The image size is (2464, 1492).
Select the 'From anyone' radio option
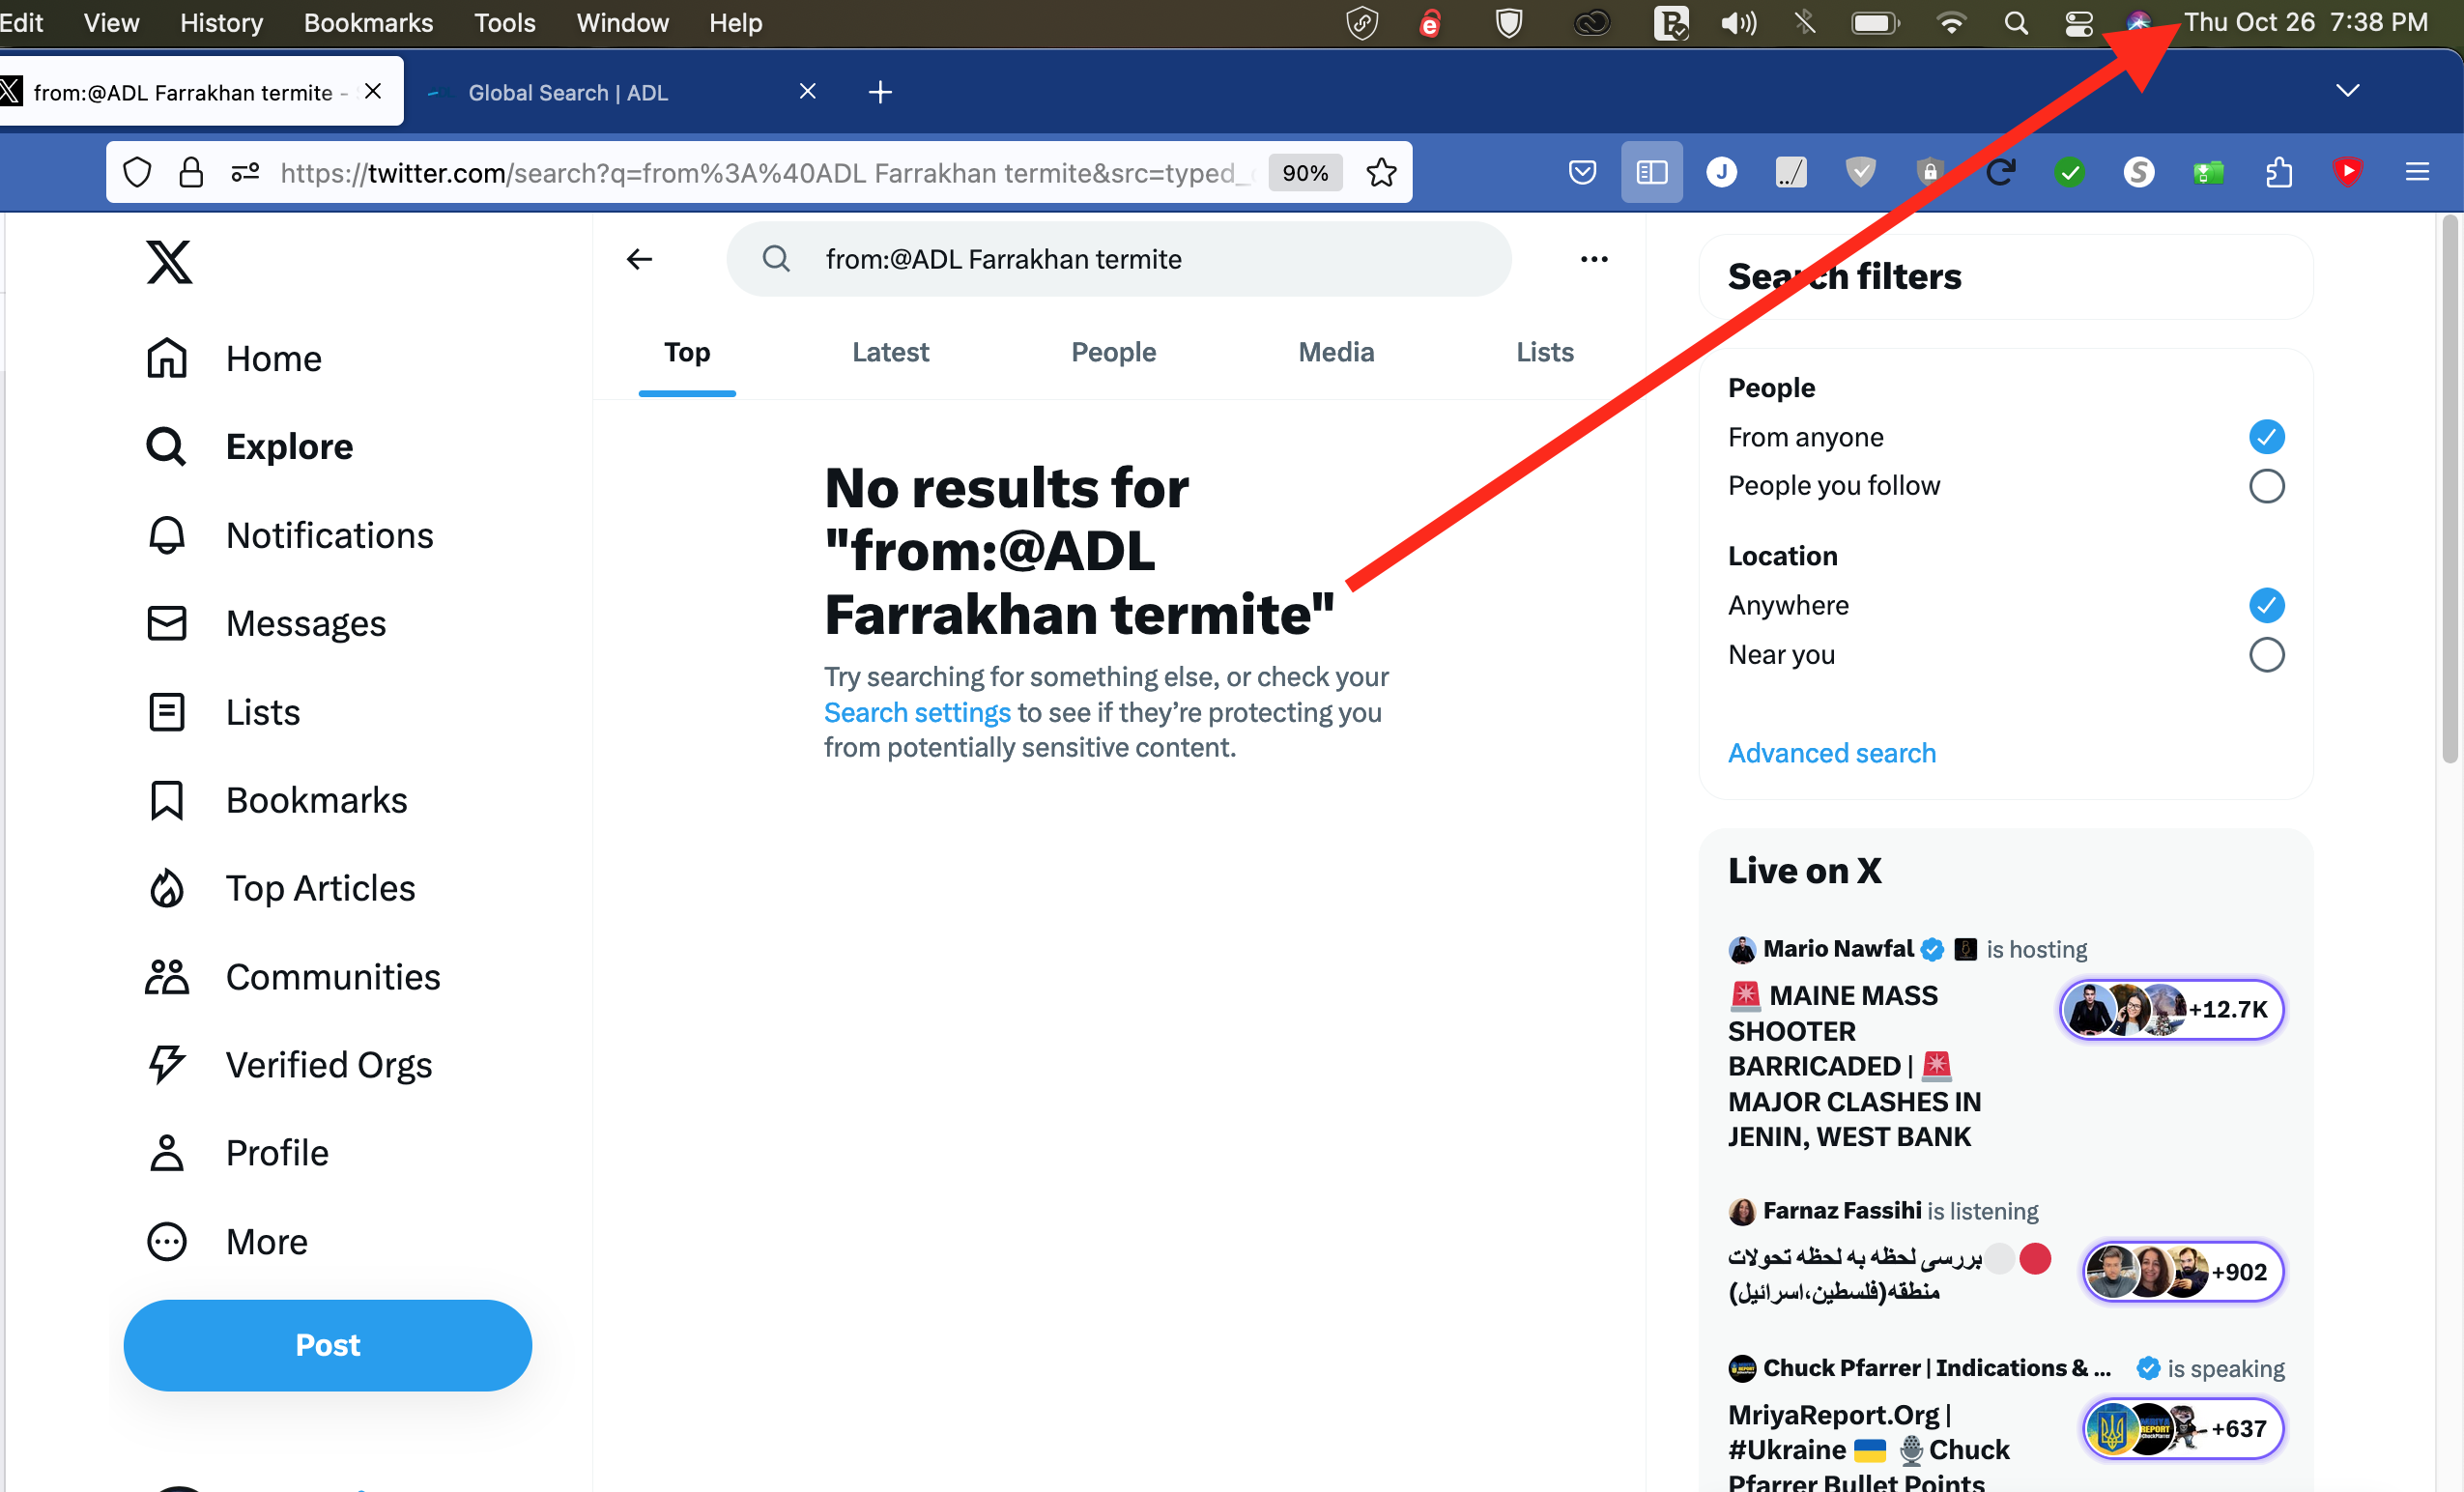[x=2266, y=437]
